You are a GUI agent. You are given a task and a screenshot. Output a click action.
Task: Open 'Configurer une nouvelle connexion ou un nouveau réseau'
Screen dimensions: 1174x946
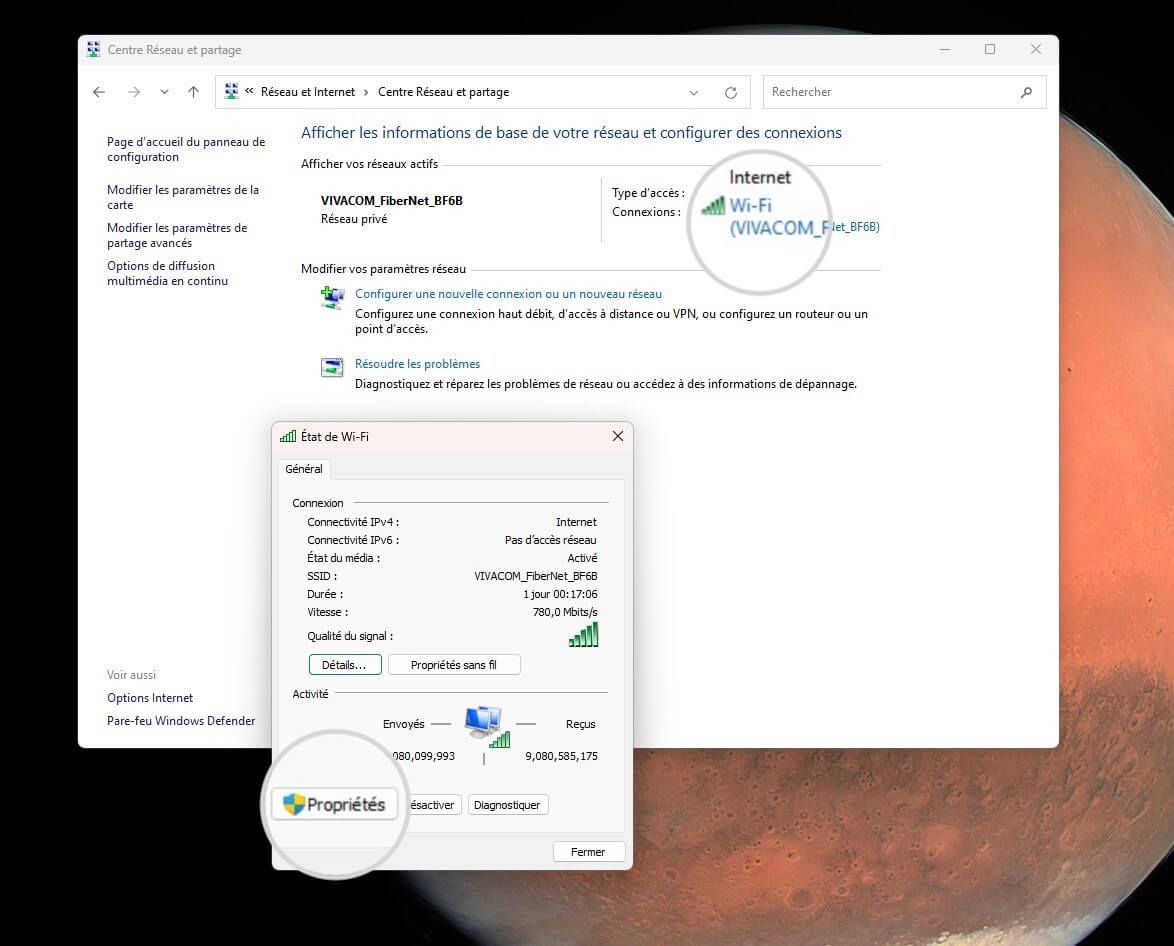click(508, 294)
